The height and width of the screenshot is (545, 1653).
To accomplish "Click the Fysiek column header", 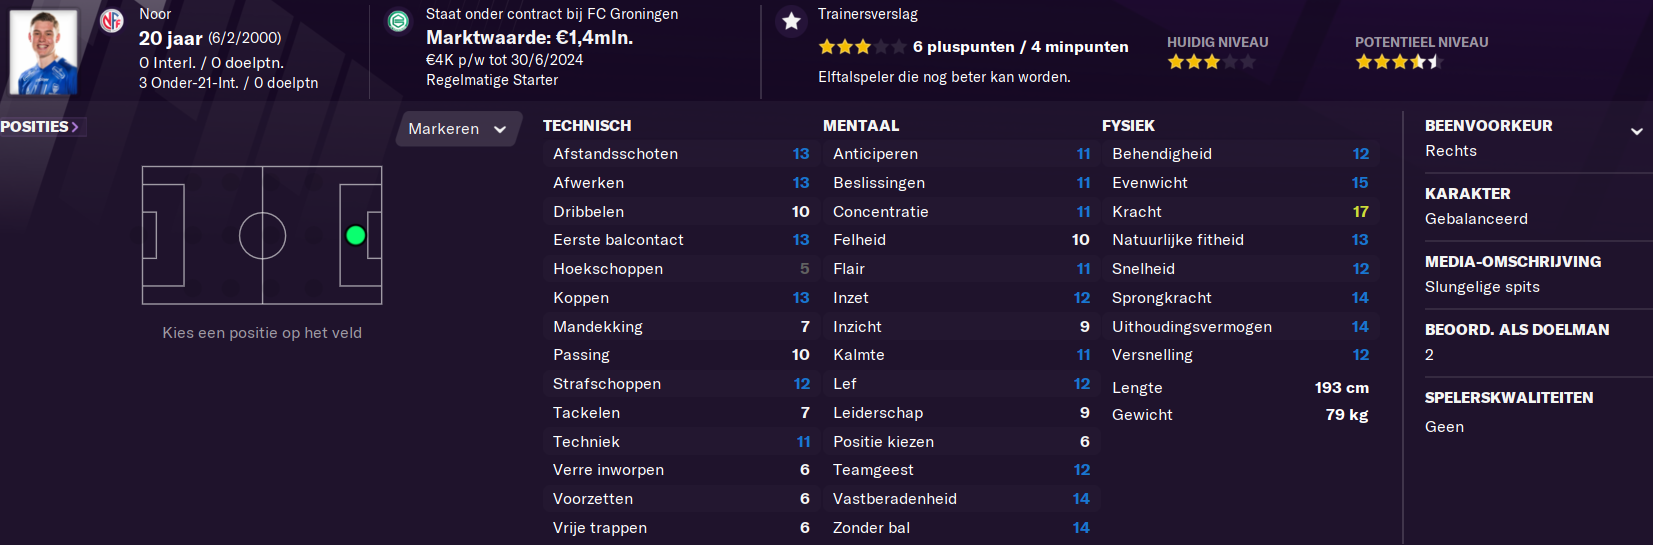I will pos(1128,126).
